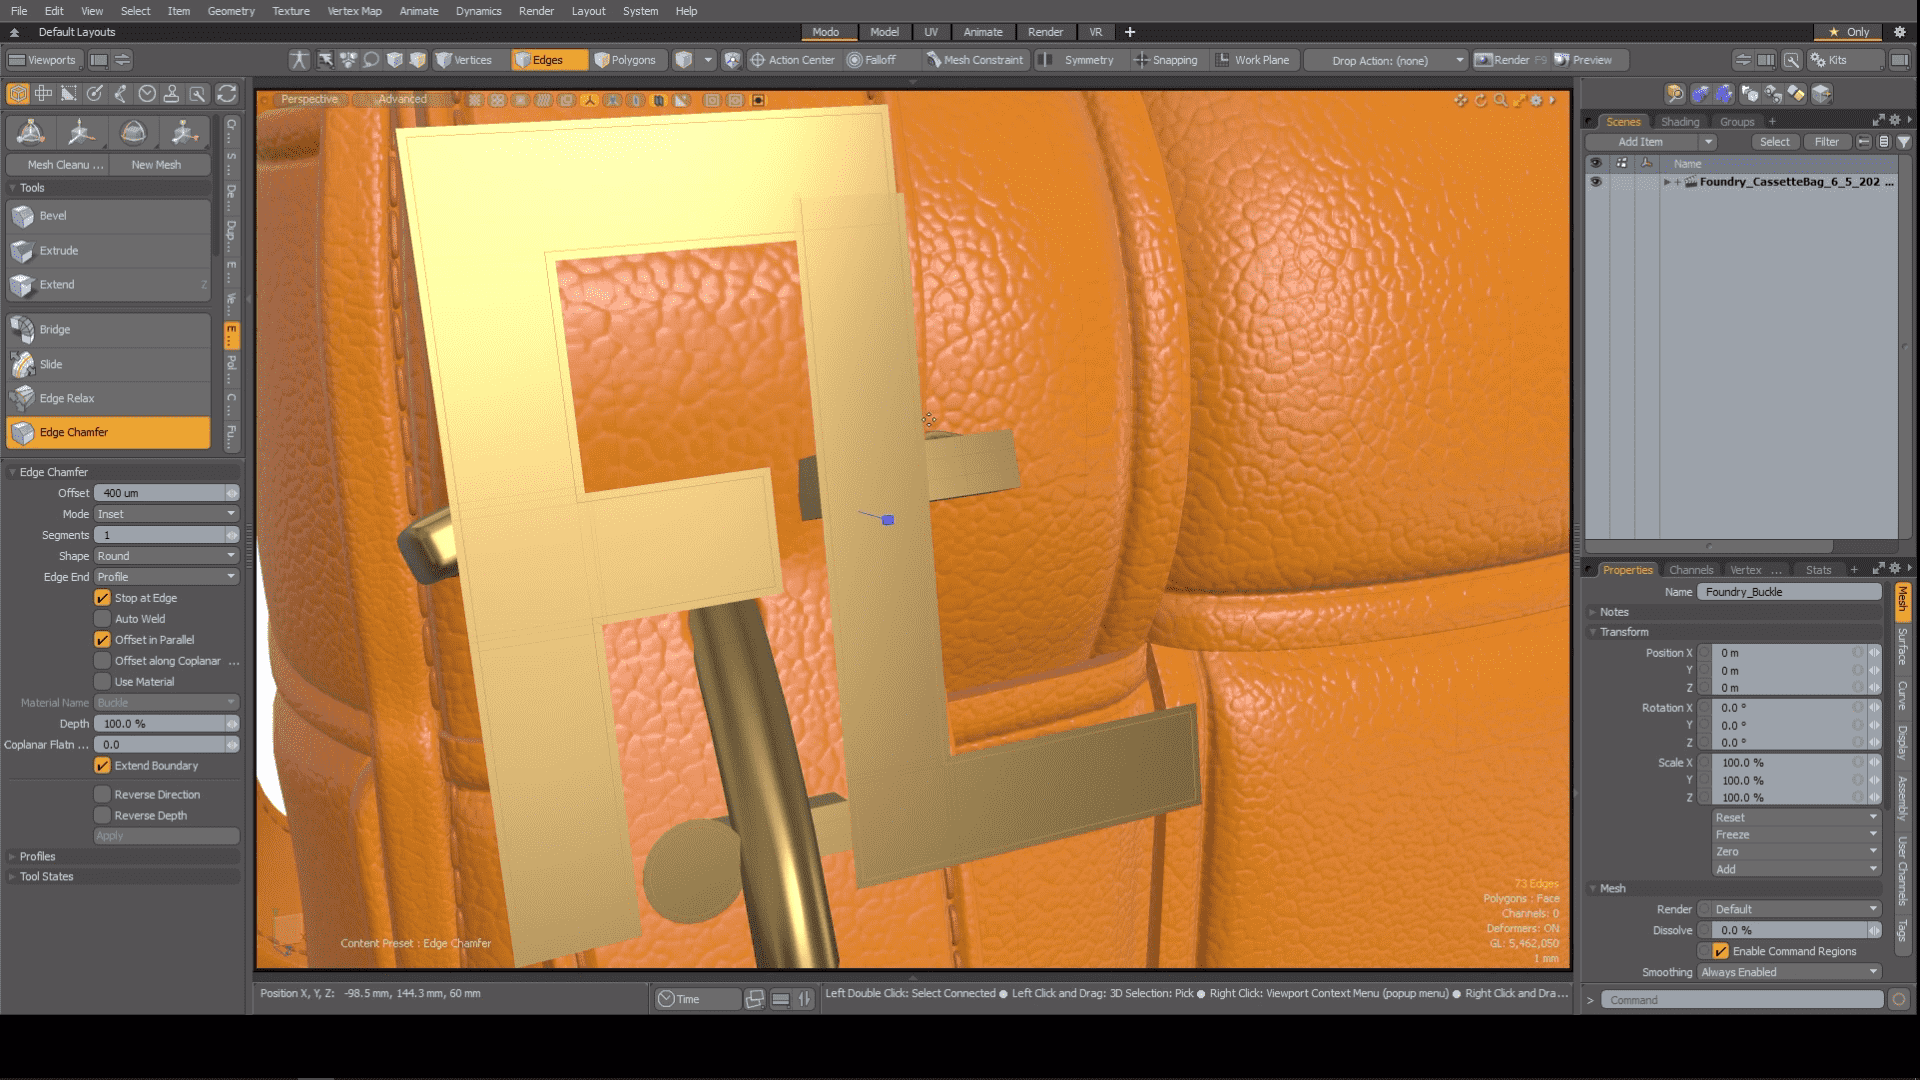Toggle Enable Command Regions checkbox
Viewport: 1920px width, 1080px height.
(1721, 952)
